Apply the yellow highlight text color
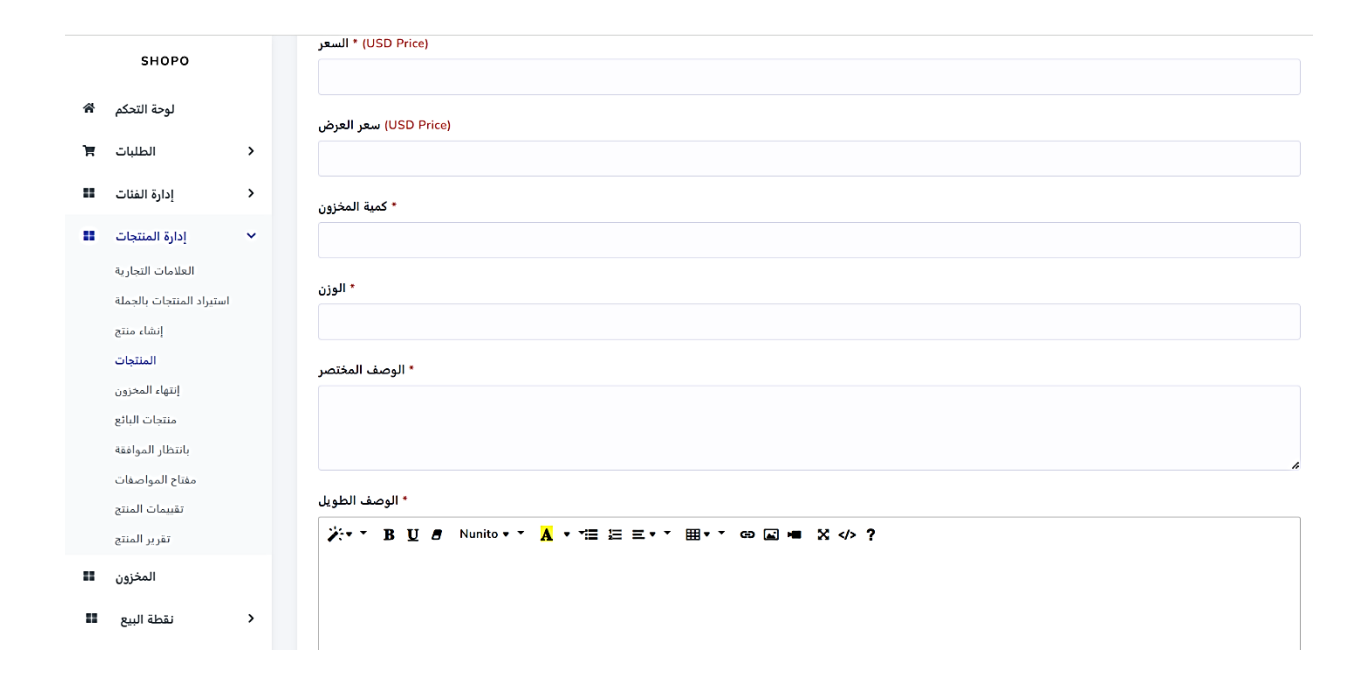The height and width of the screenshot is (685, 1371). (546, 535)
